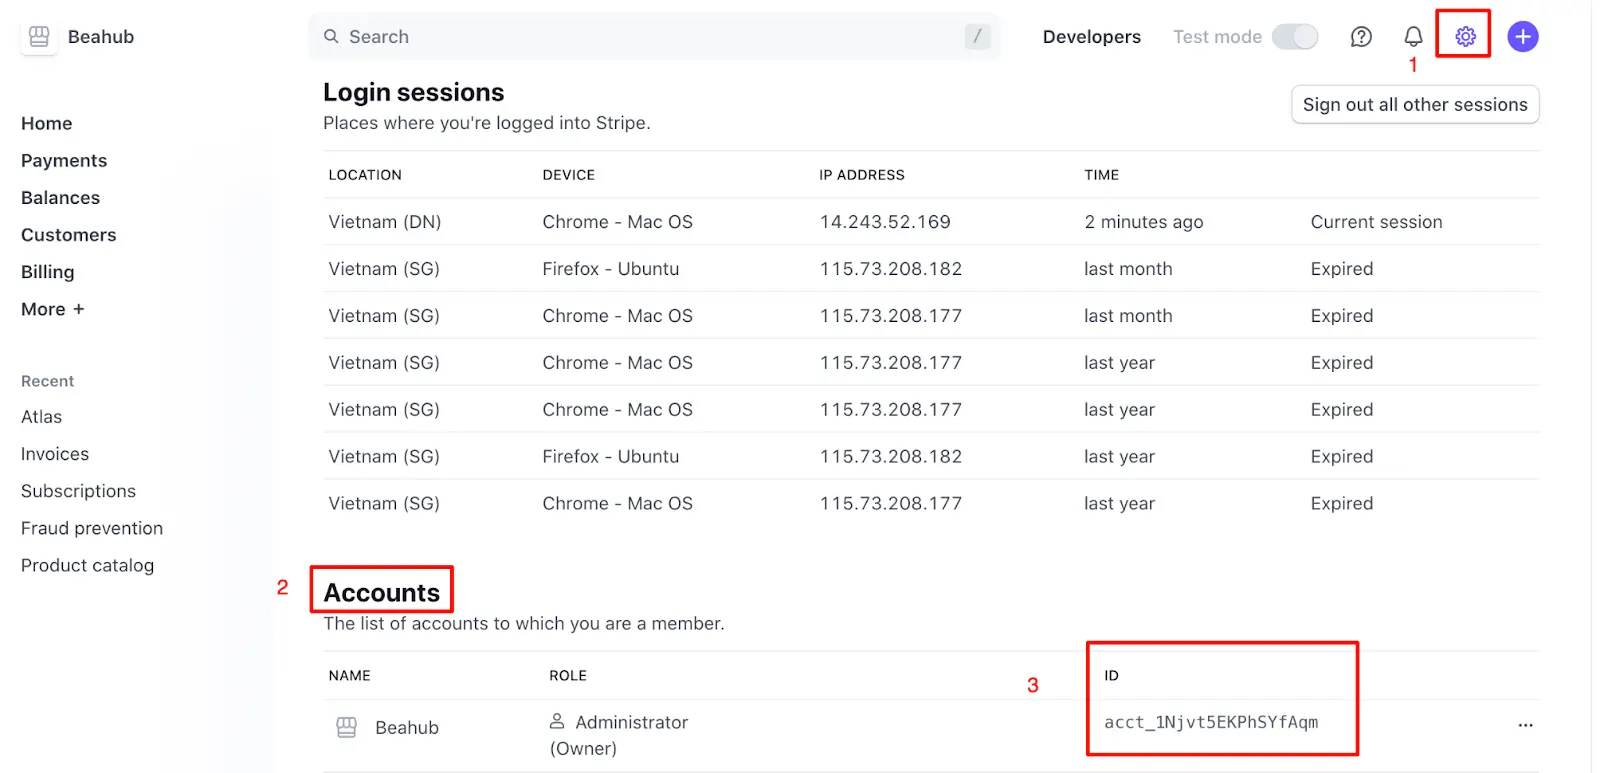Open the Beahub account switcher
This screenshot has width=1600, height=773.
78,37
